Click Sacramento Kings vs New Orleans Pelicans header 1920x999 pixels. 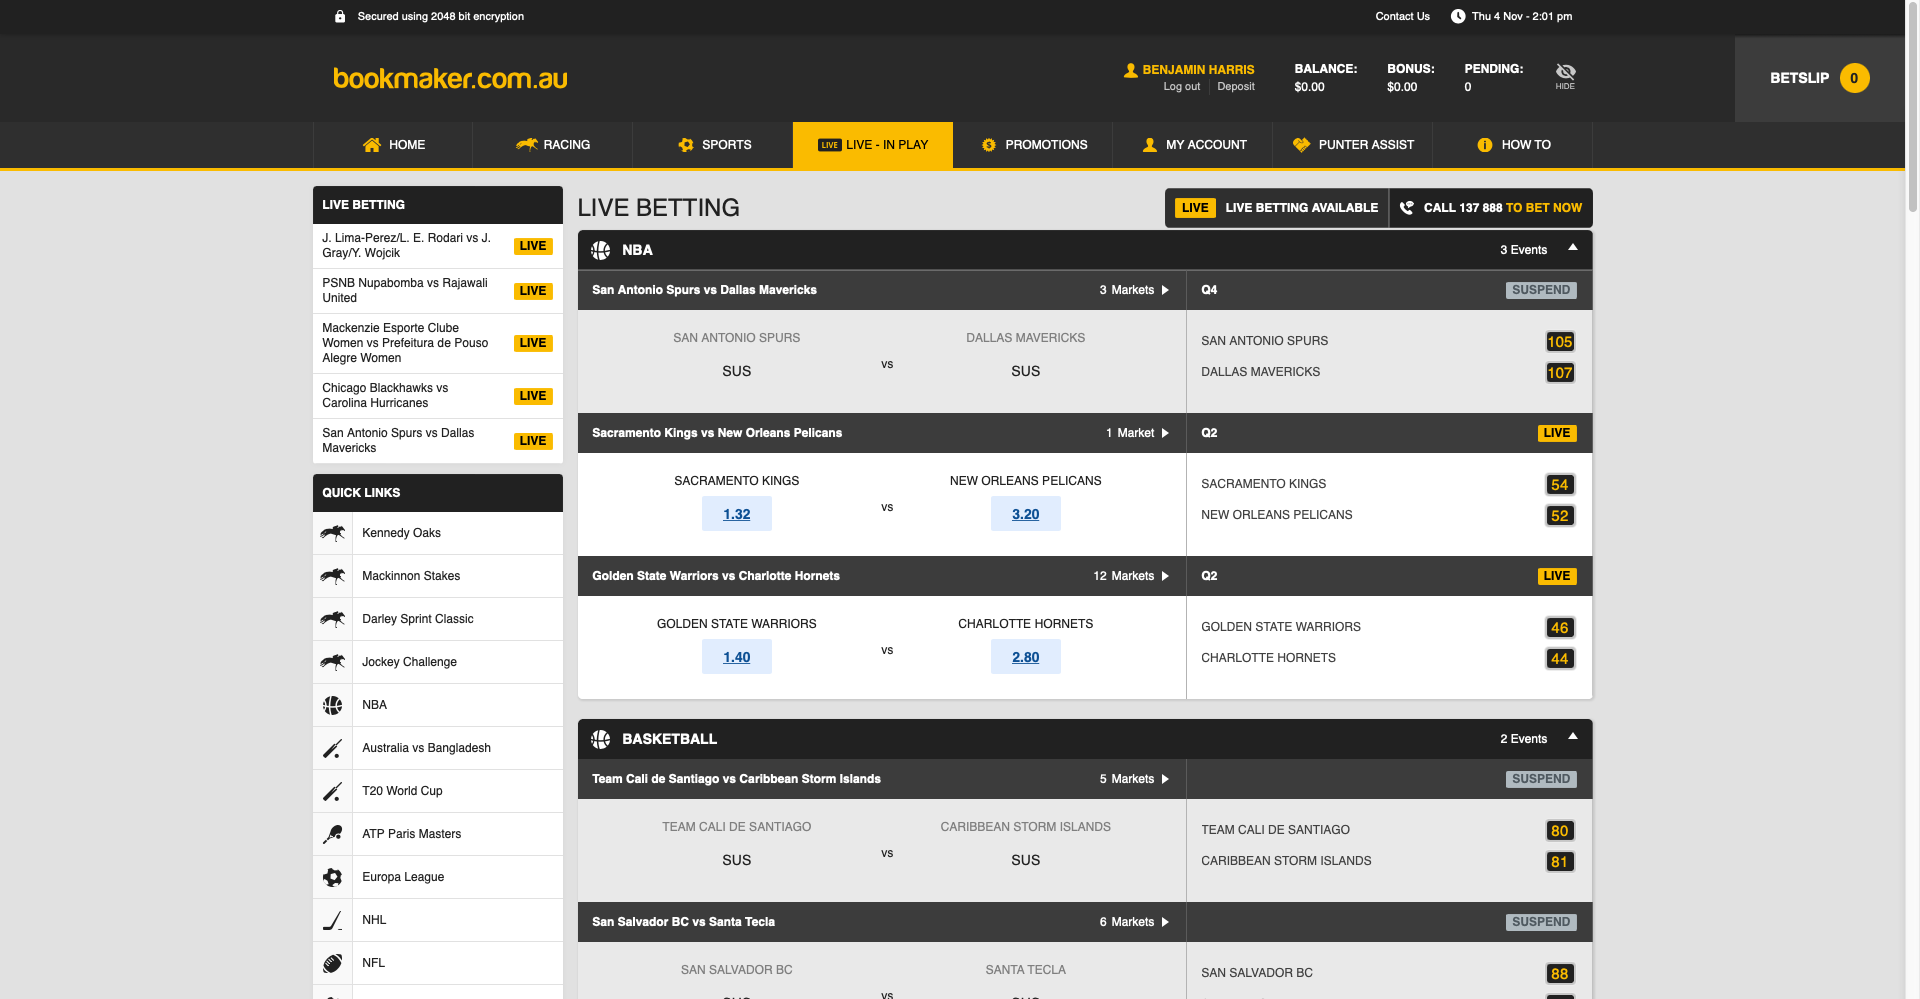tap(717, 433)
